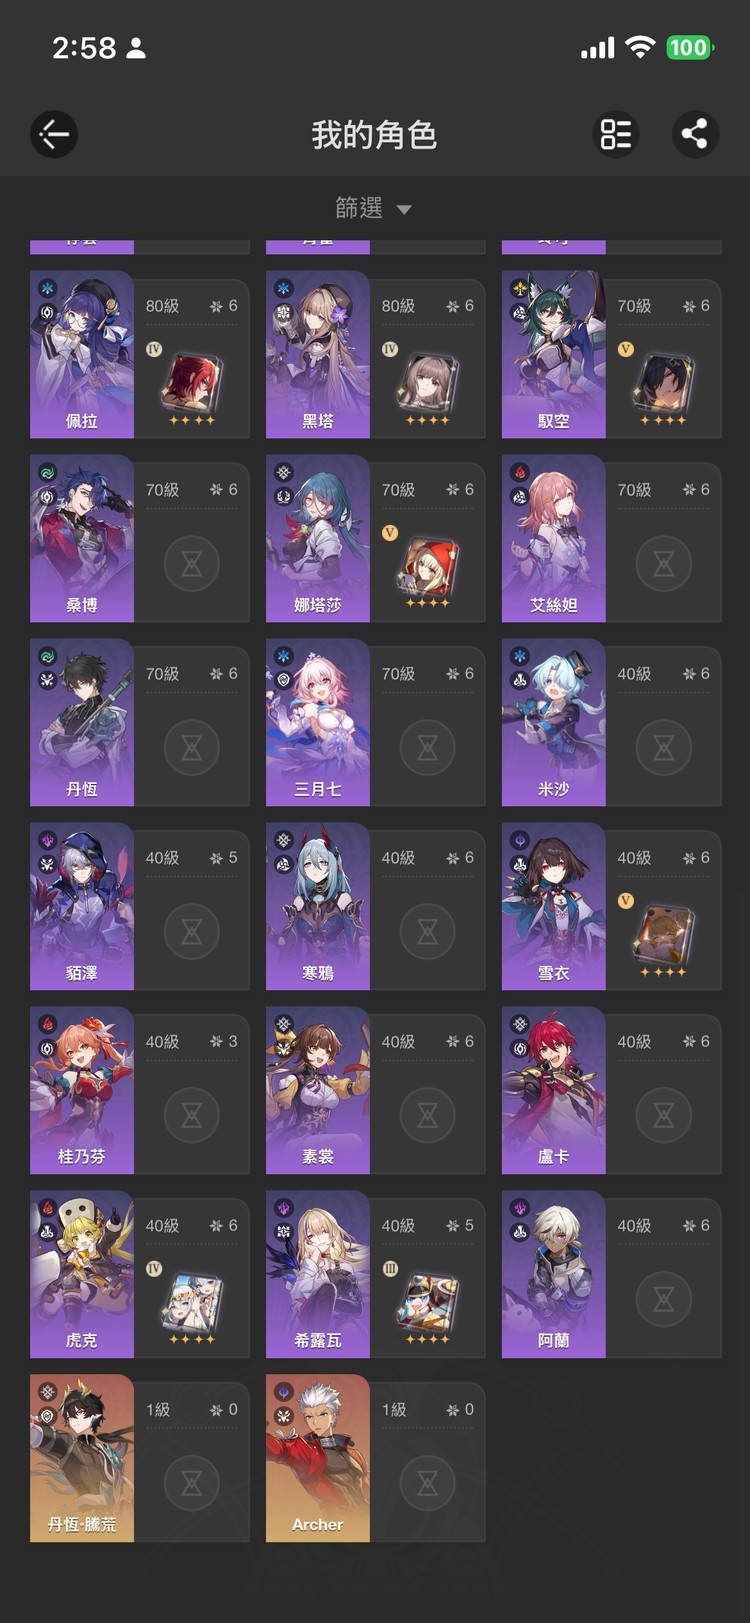Tap 雪衣's equipped light cone icon
The image size is (750, 1623).
(x=664, y=937)
